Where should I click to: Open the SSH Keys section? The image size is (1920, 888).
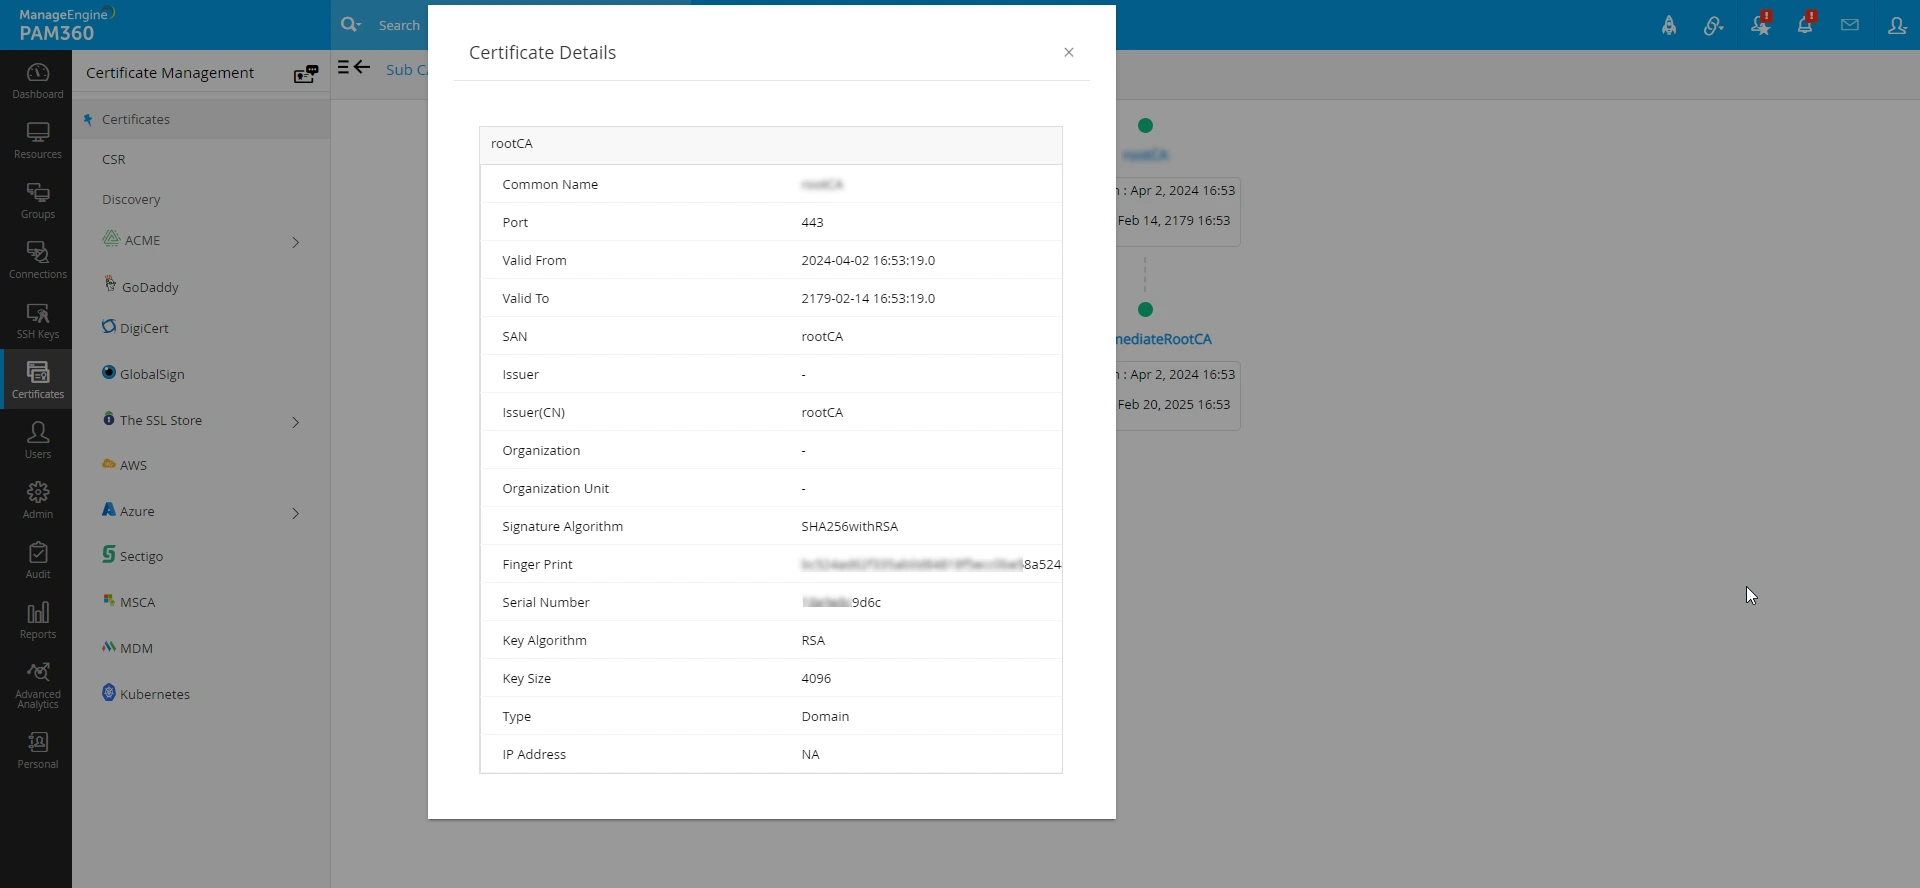pos(38,320)
